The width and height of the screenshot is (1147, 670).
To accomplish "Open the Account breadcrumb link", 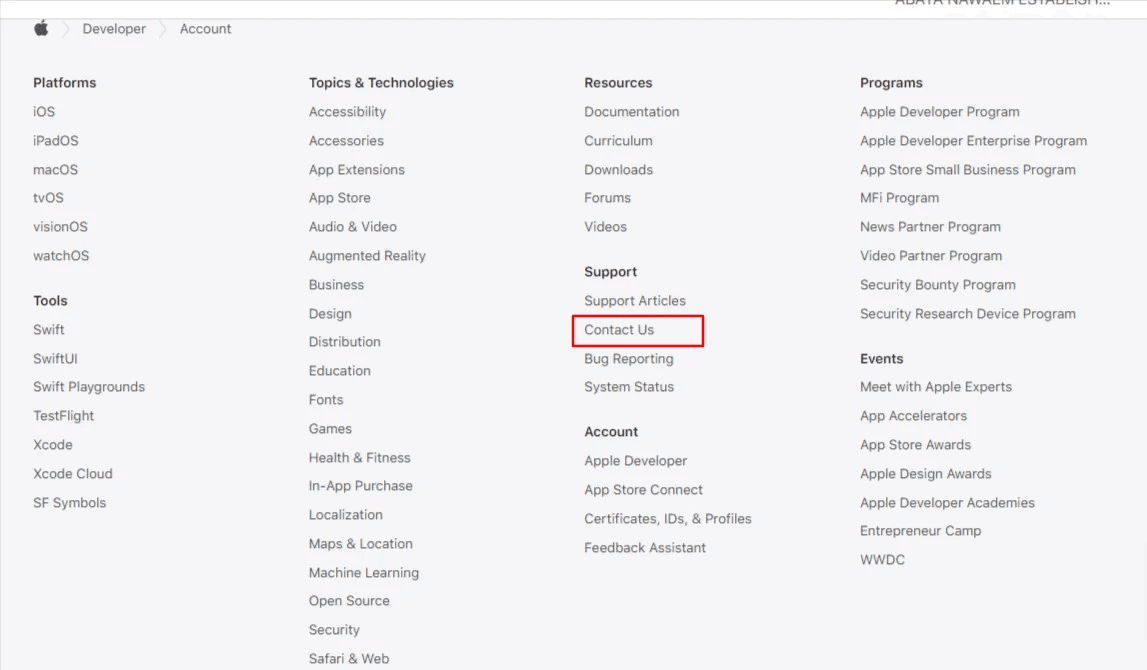I will tap(206, 29).
